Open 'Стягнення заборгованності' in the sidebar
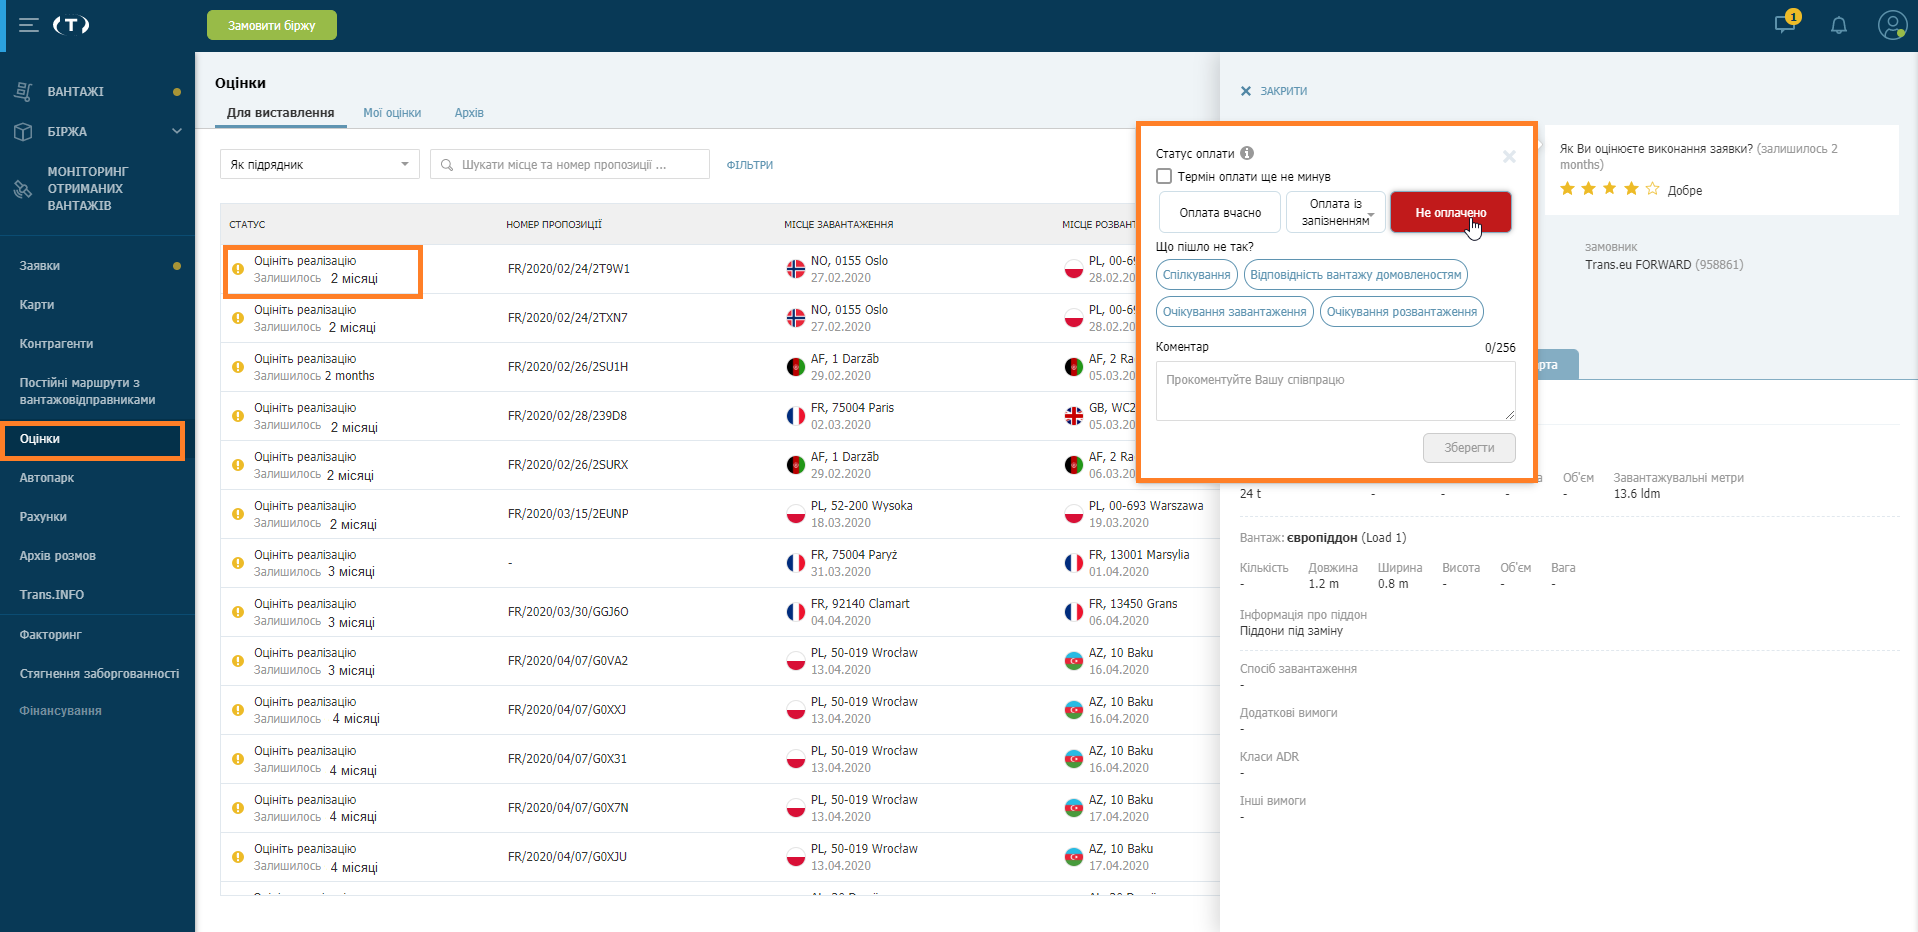This screenshot has width=1918, height=932. (x=100, y=674)
